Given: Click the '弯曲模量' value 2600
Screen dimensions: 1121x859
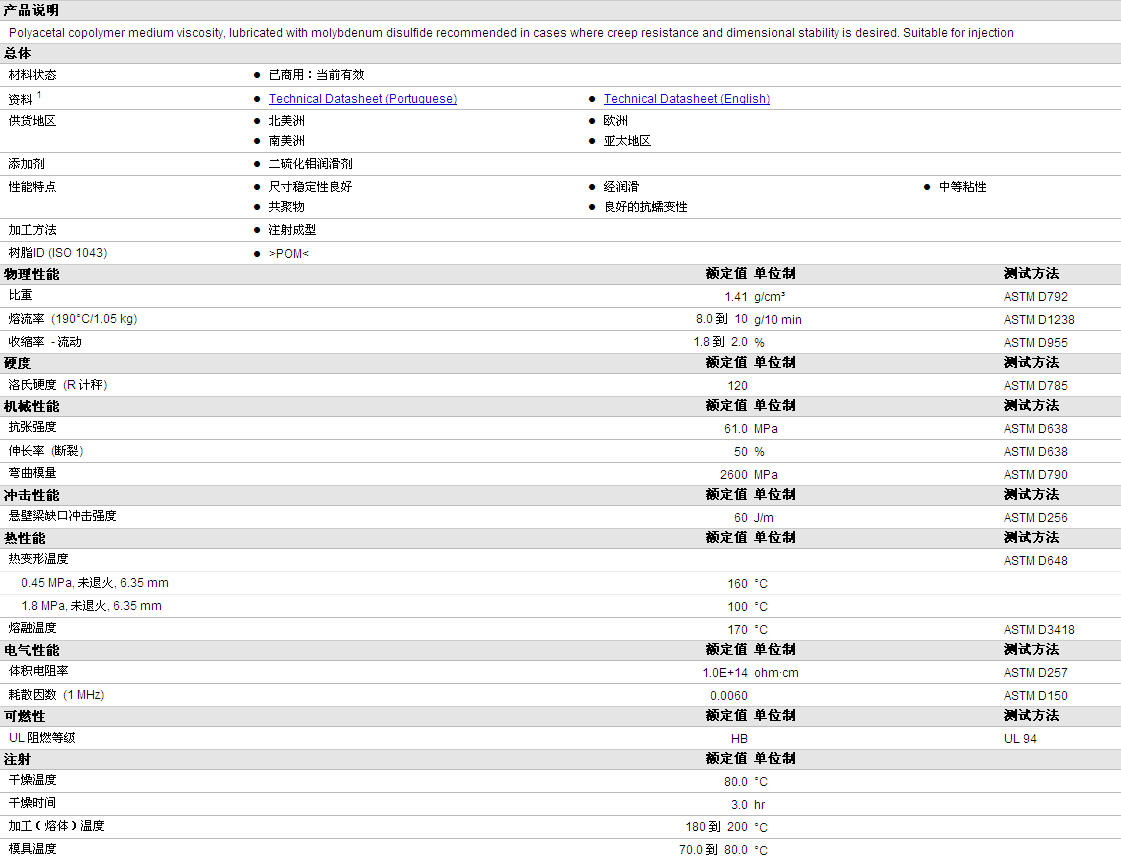Looking at the screenshot, I should 734,475.
